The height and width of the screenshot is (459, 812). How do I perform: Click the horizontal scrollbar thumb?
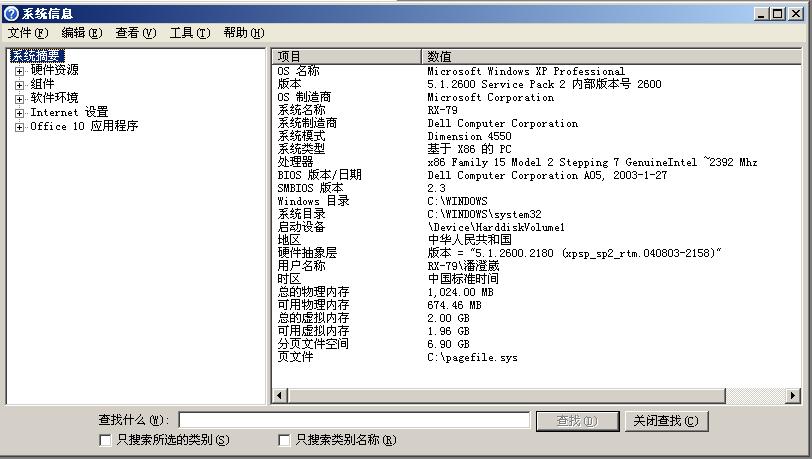click(x=506, y=396)
